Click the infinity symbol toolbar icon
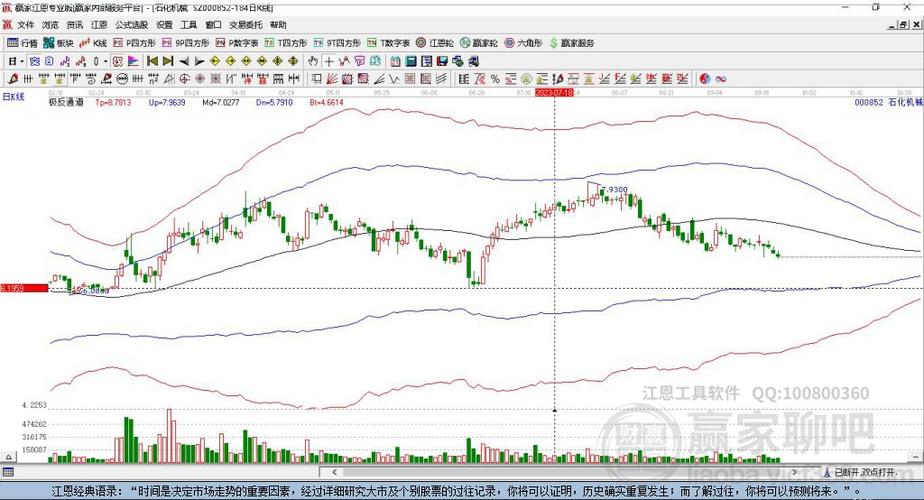Viewport: 924px width, 500px height. pos(721,78)
